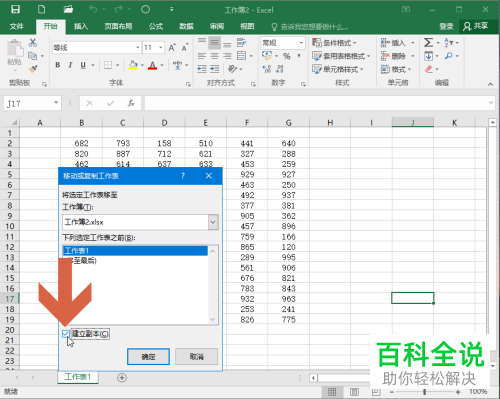The height and width of the screenshot is (399, 500).
Task: Apply yellow fill color bucket
Action: point(133,65)
